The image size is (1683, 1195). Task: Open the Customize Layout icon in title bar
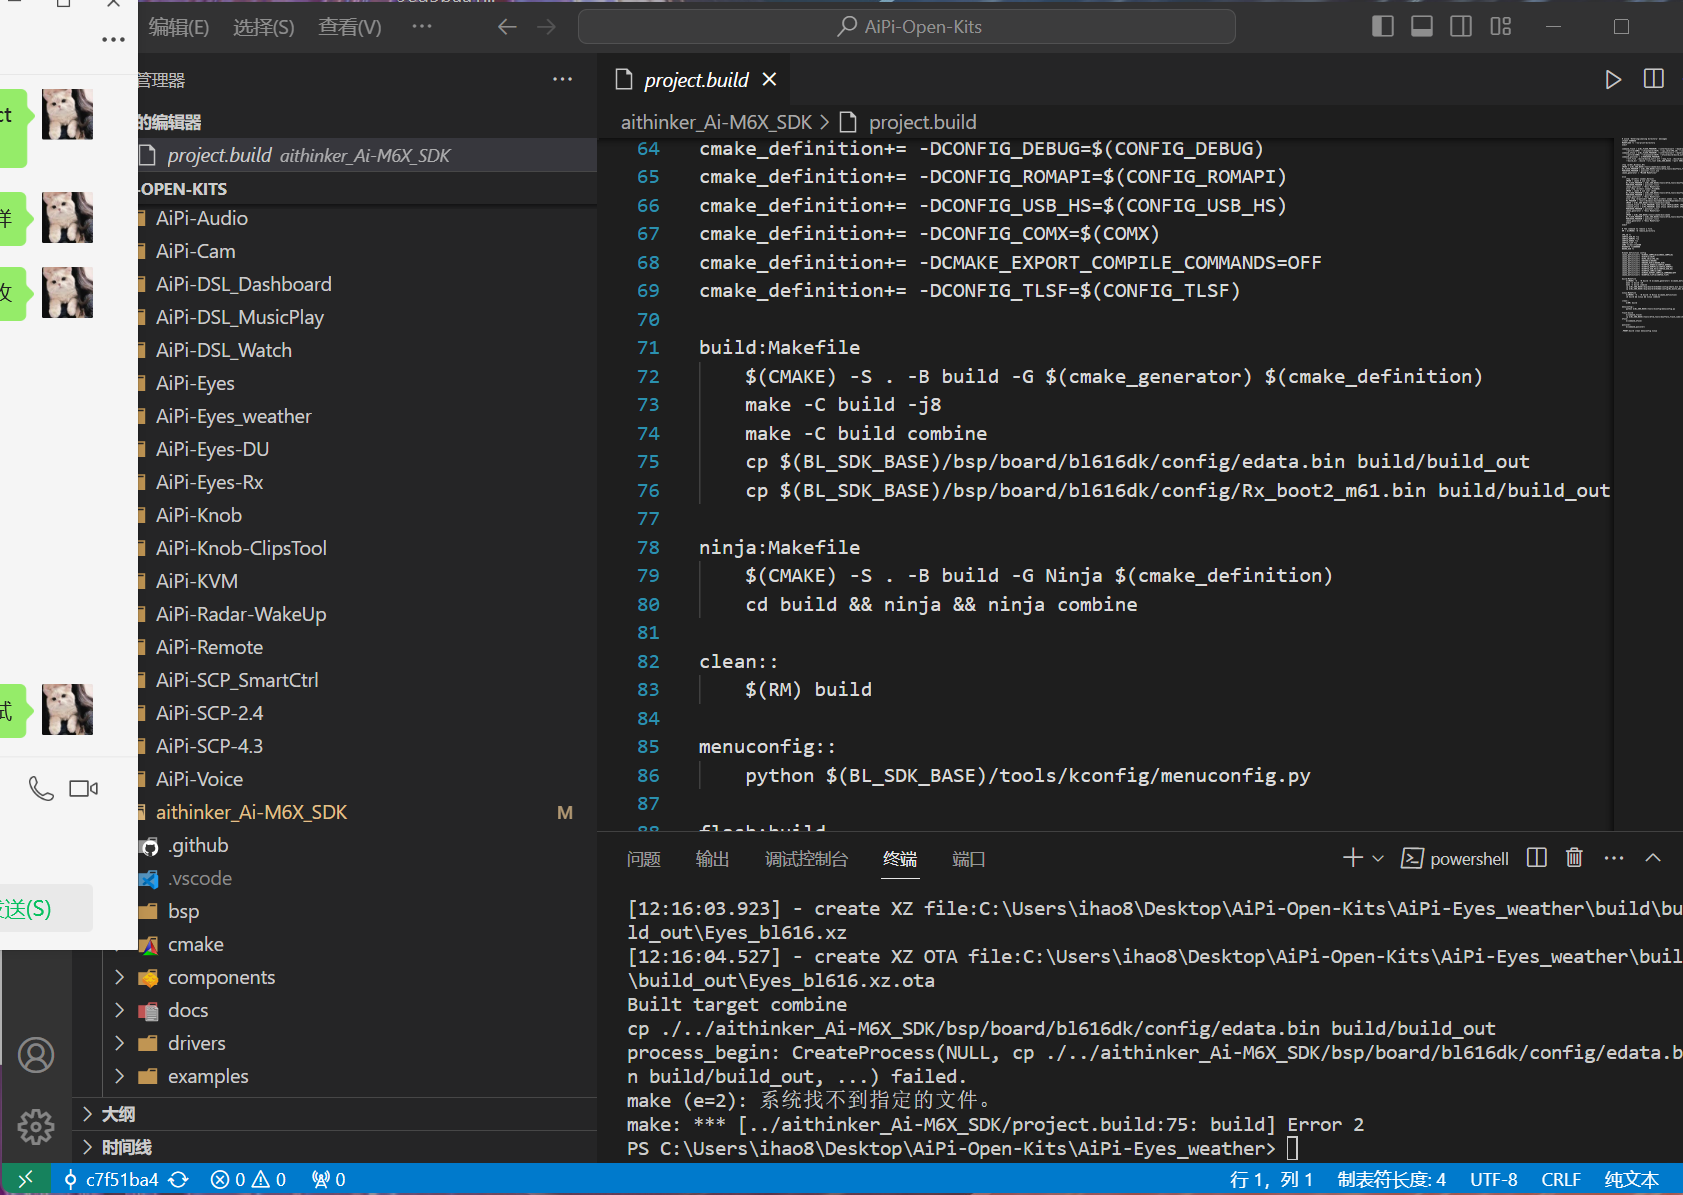(x=1501, y=26)
